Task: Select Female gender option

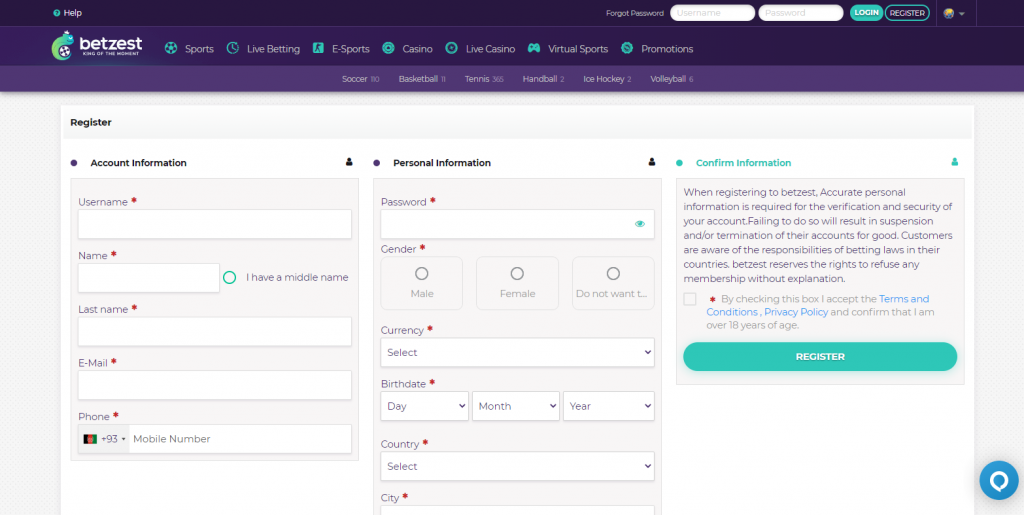Action: pos(517,283)
